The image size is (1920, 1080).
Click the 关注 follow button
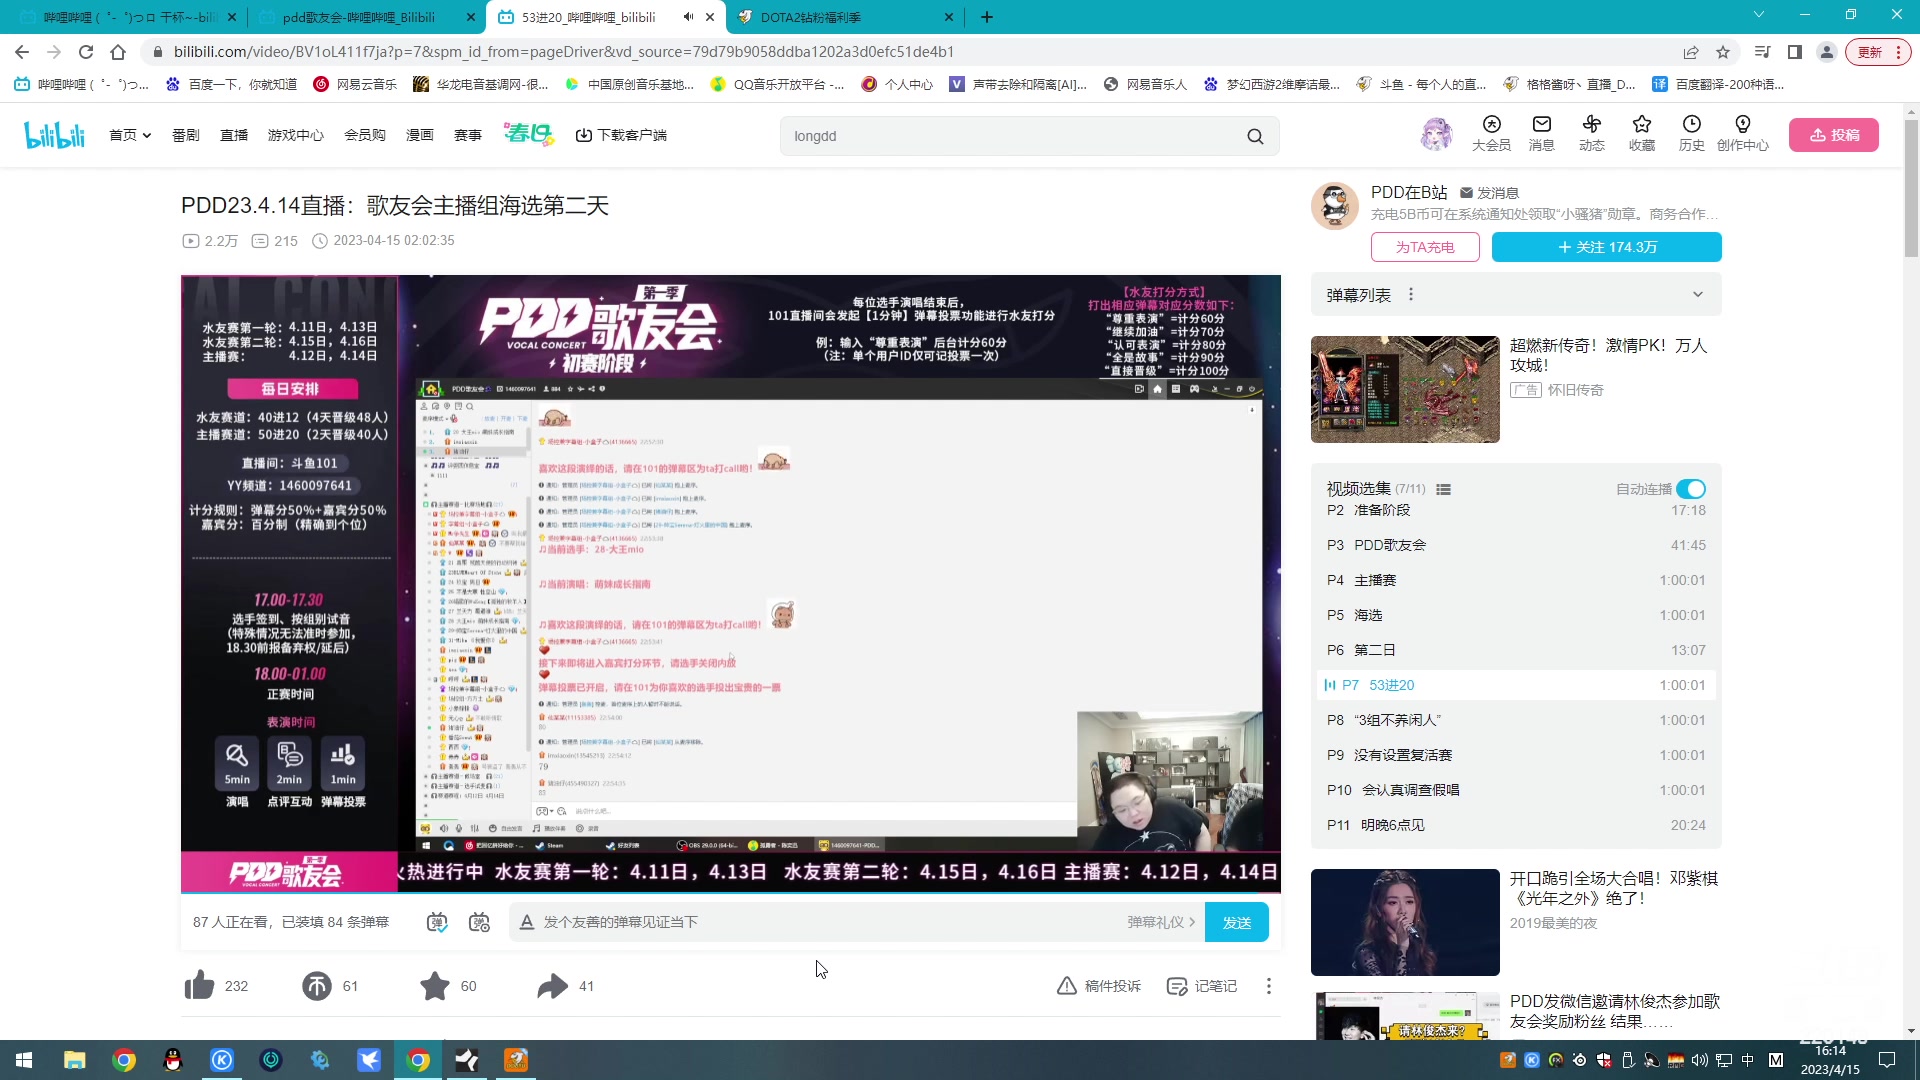click(x=1607, y=247)
